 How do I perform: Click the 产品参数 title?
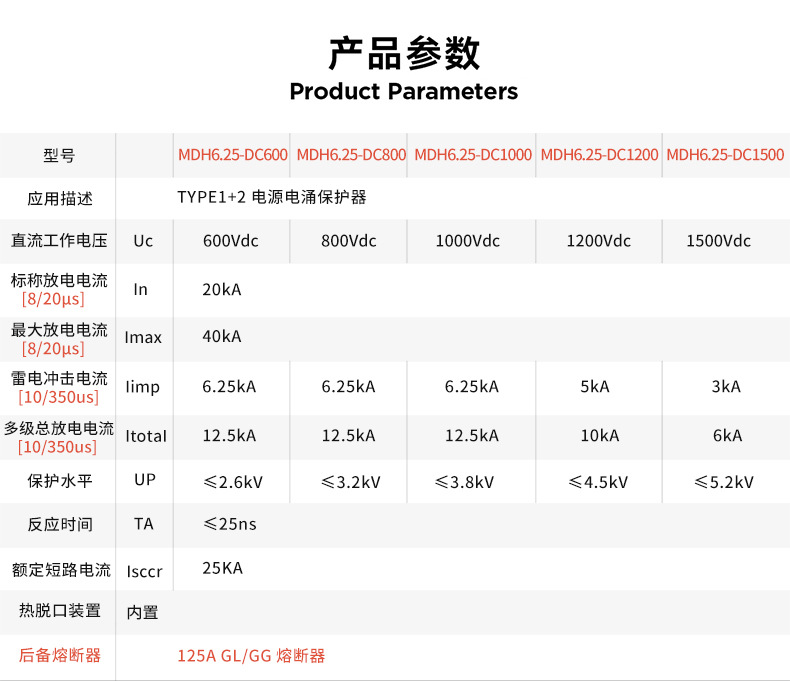point(404,53)
